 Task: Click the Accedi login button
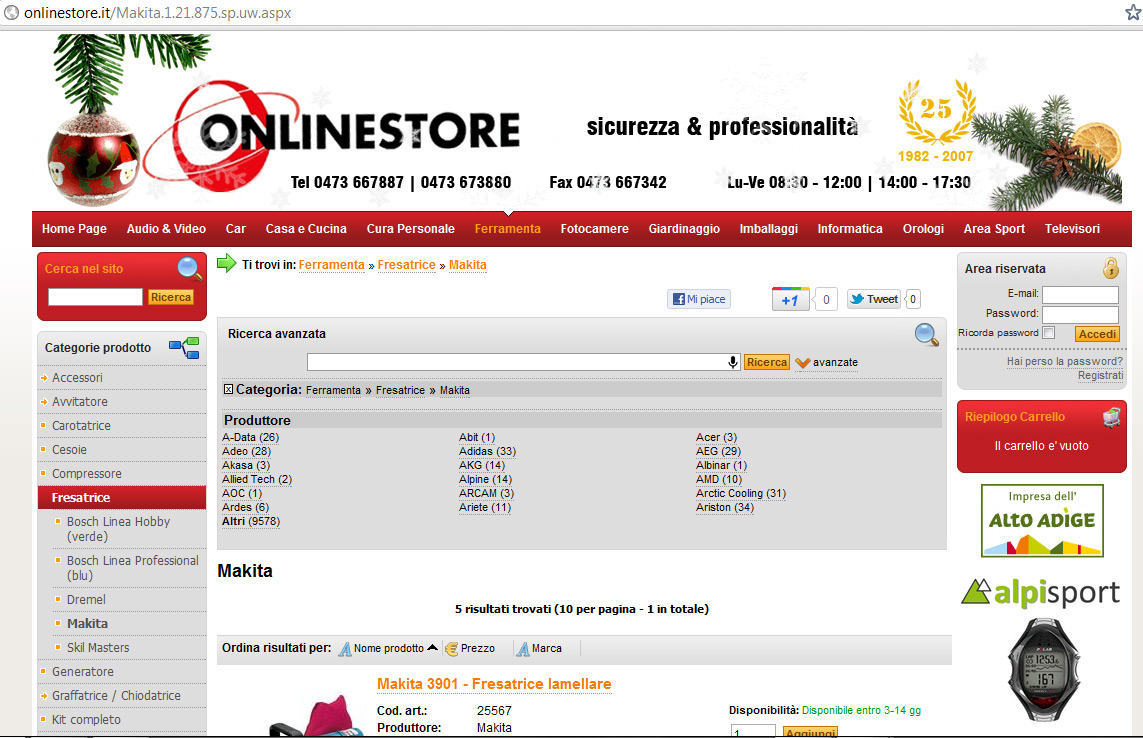coord(1097,334)
